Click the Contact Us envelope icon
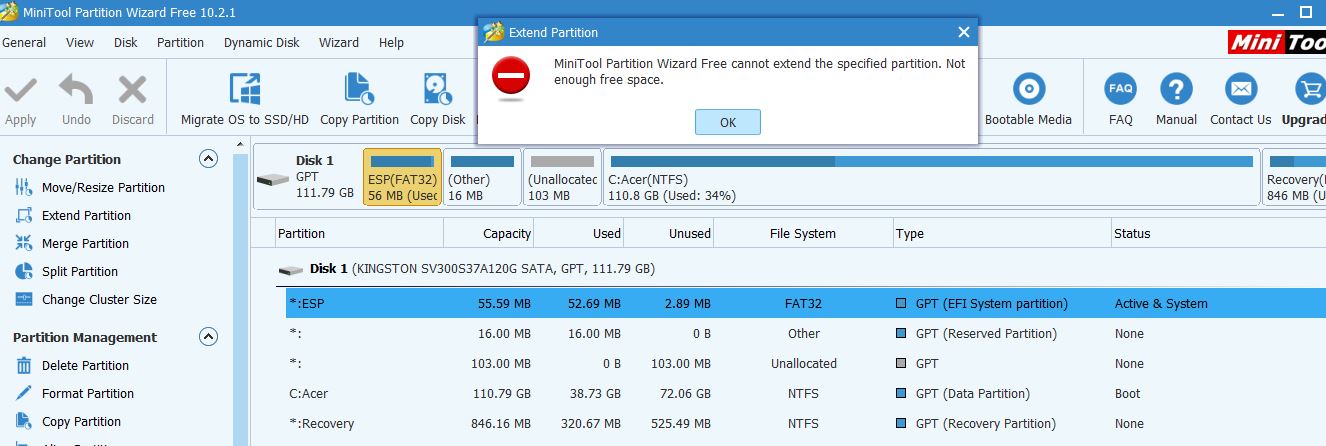This screenshot has width=1326, height=446. pyautogui.click(x=1240, y=89)
